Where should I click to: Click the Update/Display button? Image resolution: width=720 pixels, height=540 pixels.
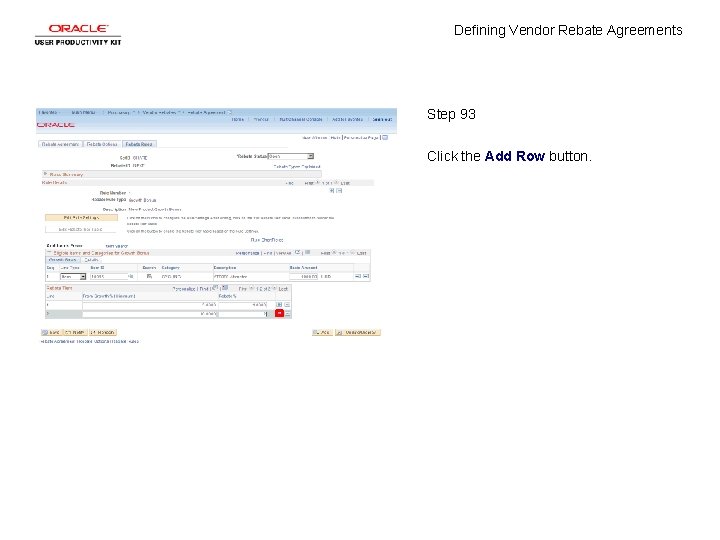358,332
